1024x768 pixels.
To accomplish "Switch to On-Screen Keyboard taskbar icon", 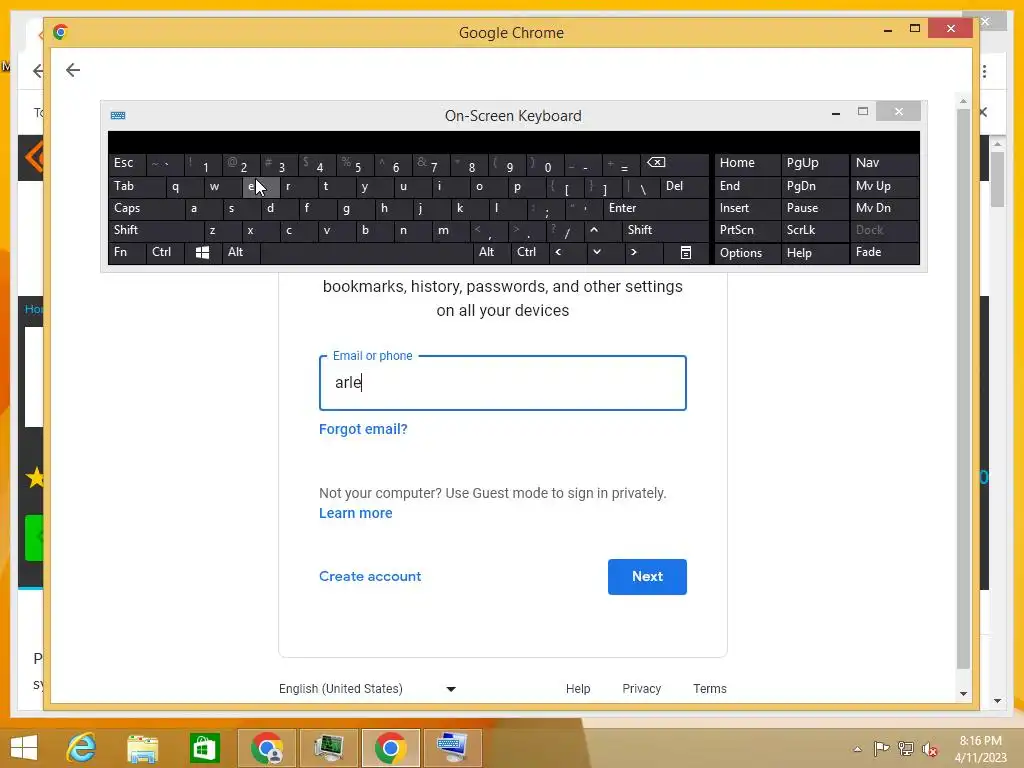I will point(452,747).
